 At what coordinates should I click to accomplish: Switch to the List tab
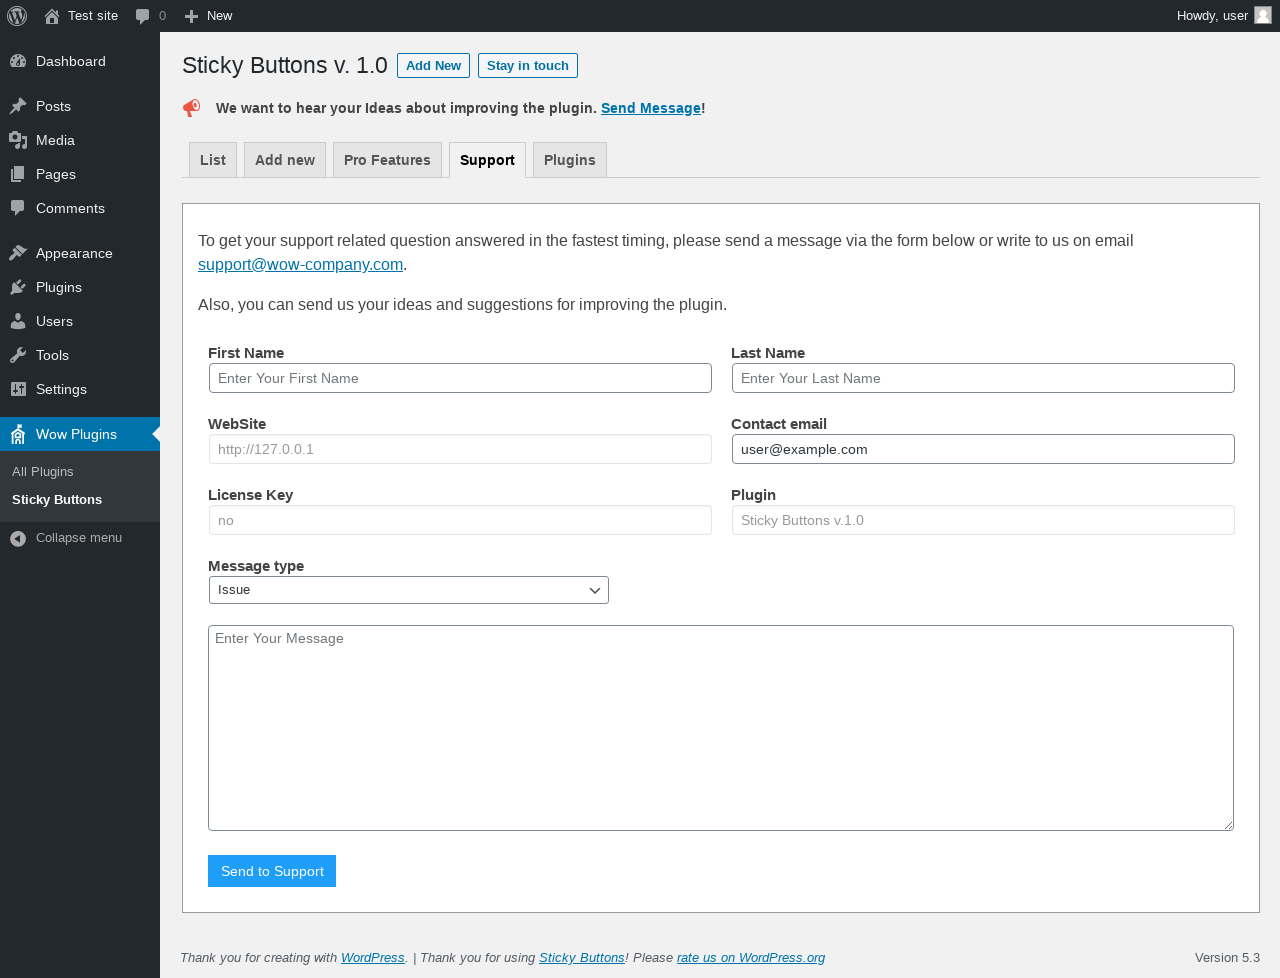[x=213, y=160]
